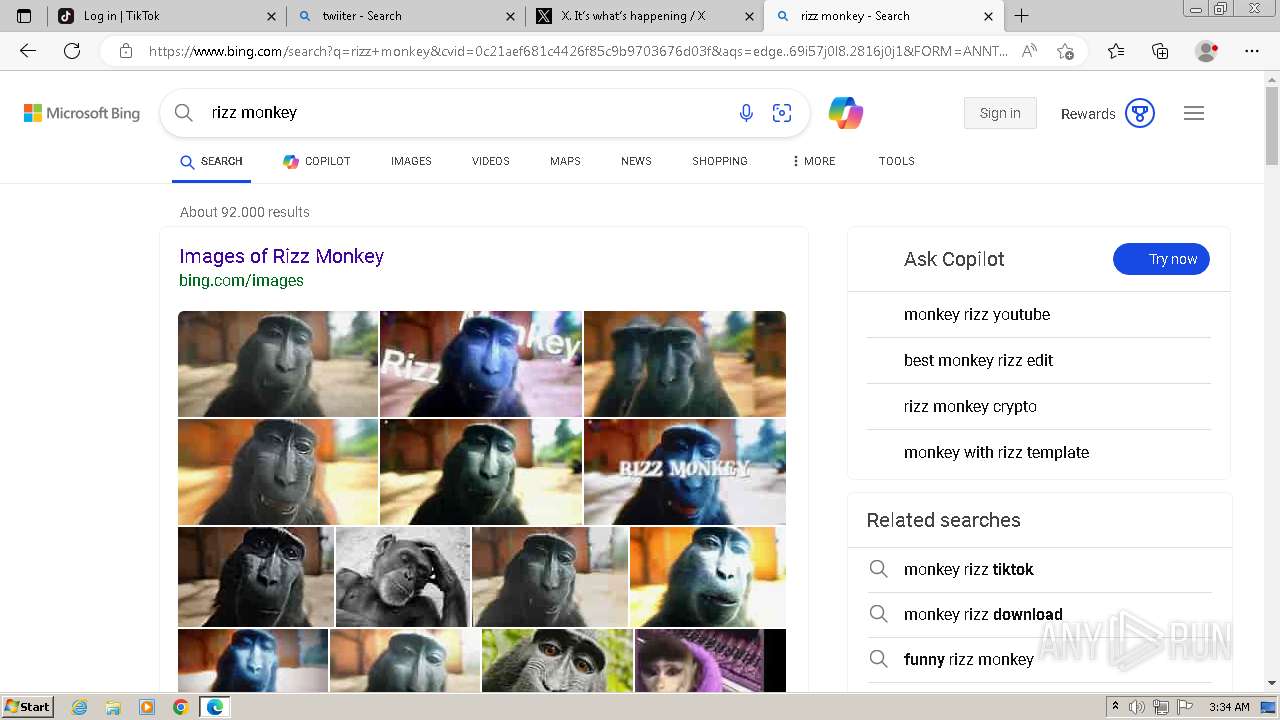Select best monkey rizz edit suggestion
1280x720 pixels.
tap(978, 360)
